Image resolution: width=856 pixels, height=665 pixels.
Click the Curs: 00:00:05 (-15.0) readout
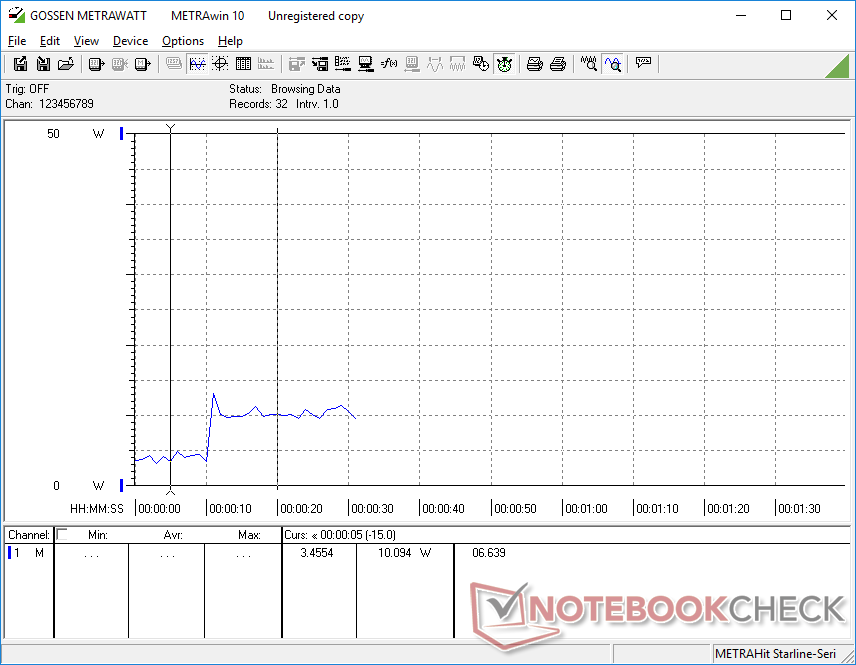pyautogui.click(x=340, y=535)
